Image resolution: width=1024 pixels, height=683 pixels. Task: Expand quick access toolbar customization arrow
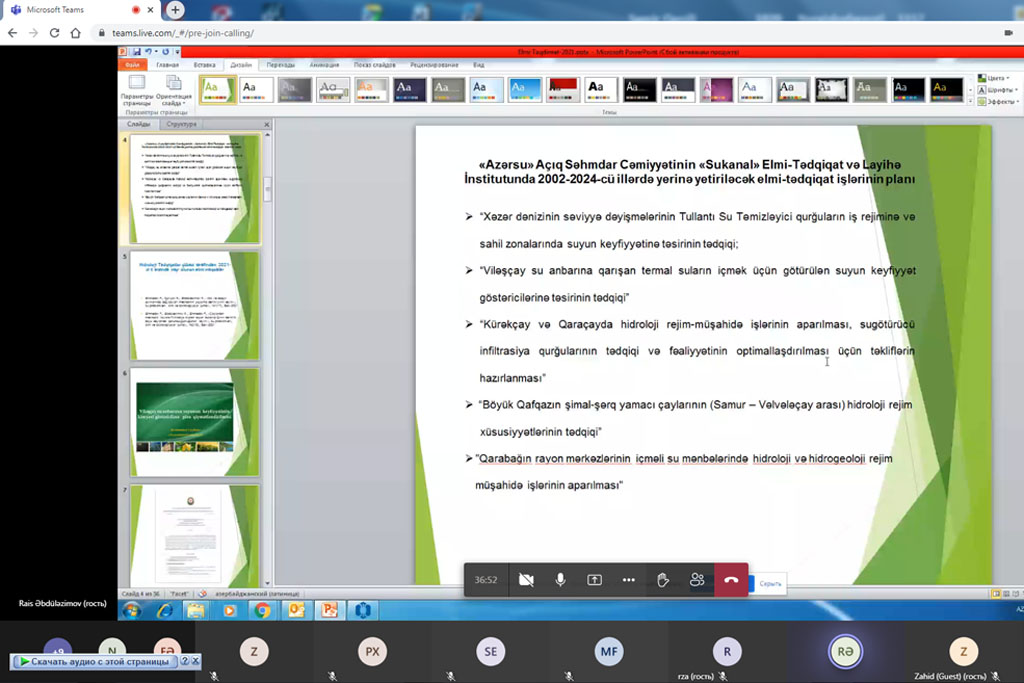[x=177, y=52]
